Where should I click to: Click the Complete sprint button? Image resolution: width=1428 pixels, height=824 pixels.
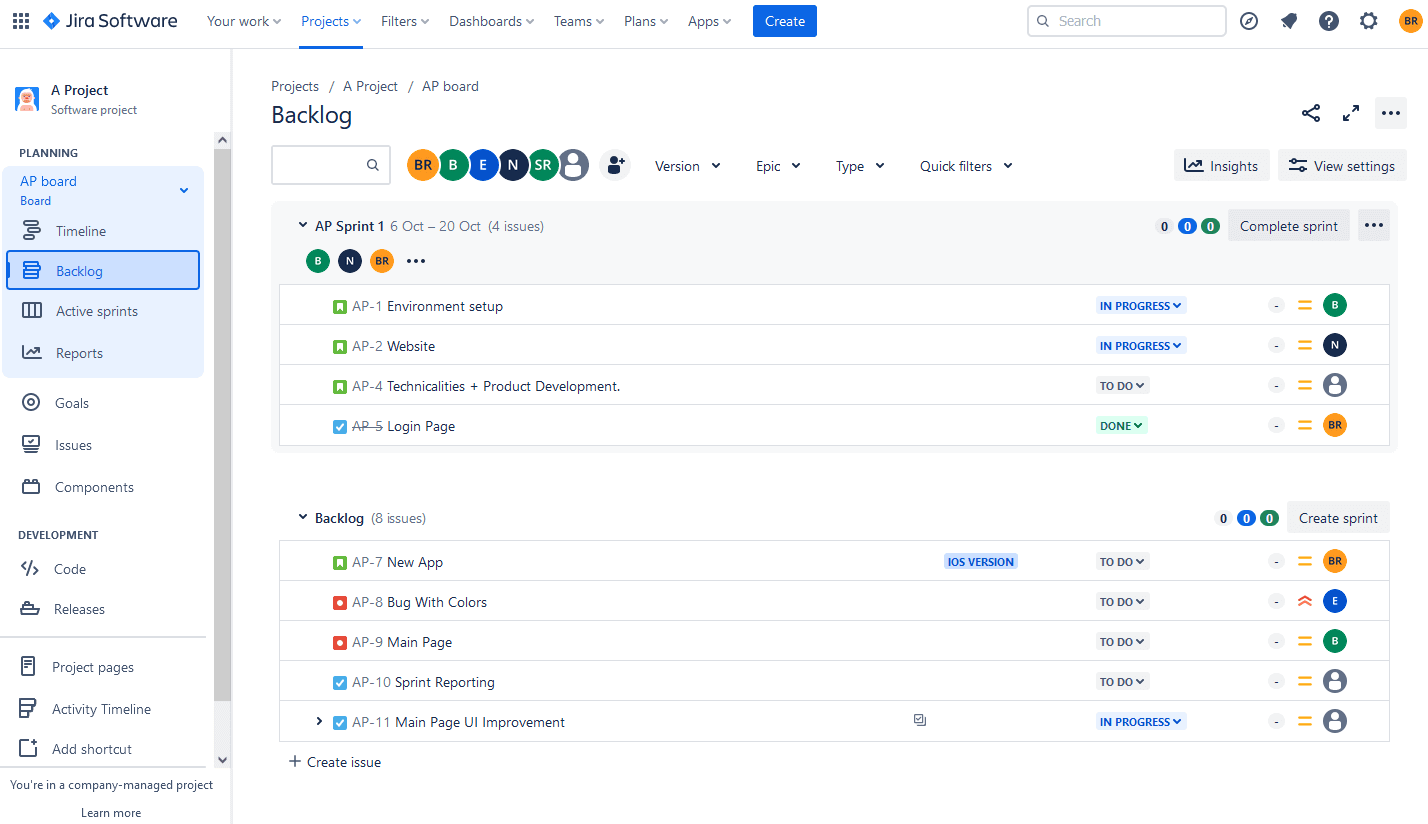[x=1288, y=225]
